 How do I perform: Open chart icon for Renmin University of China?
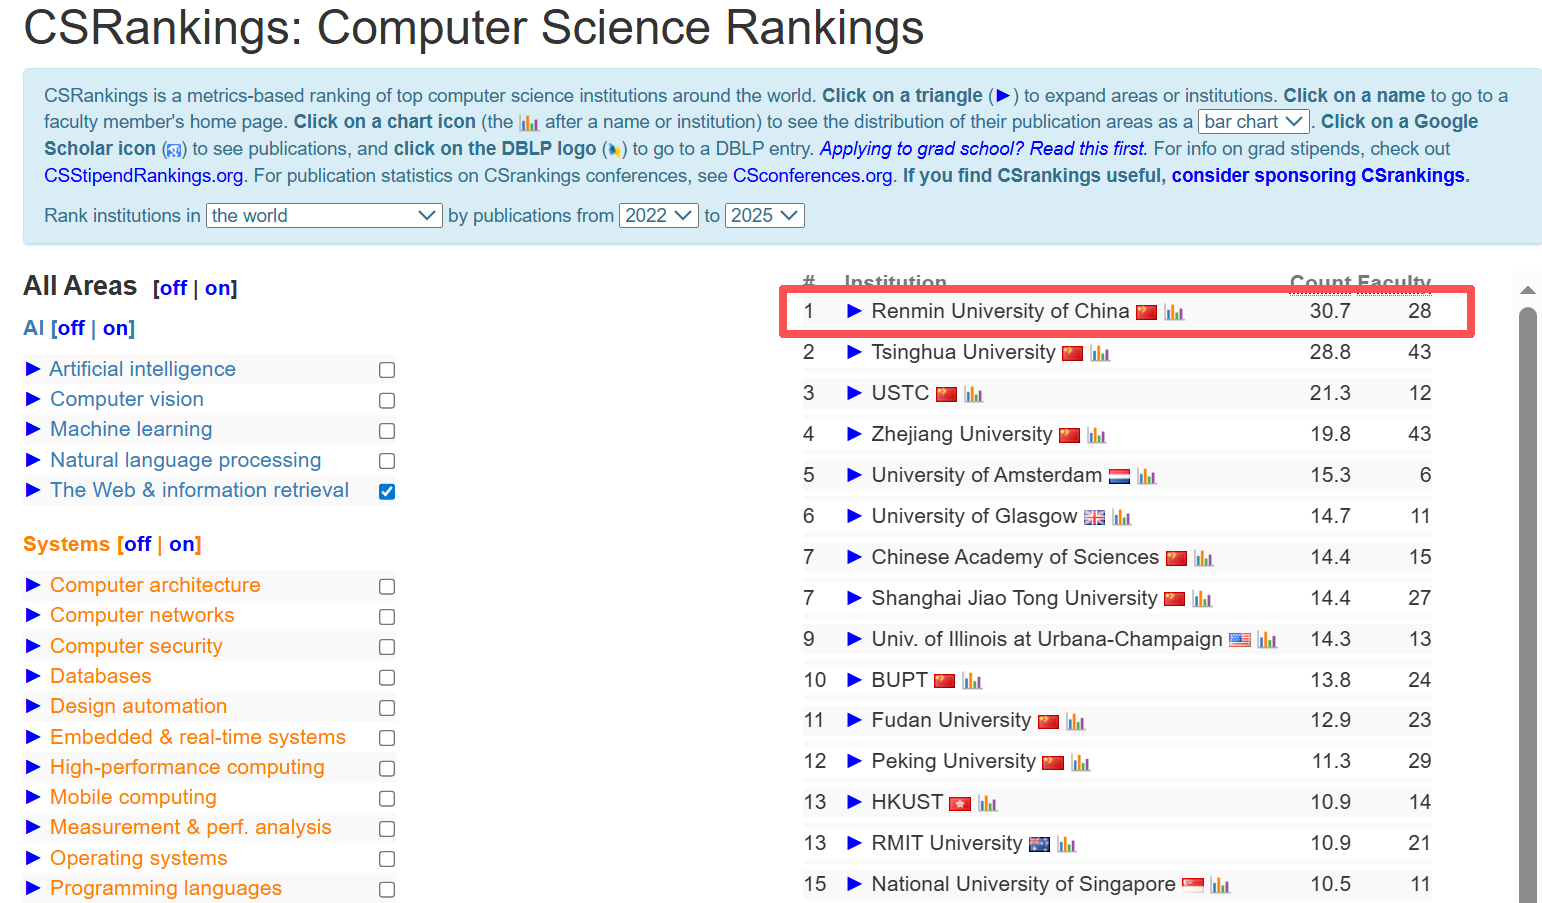coord(1174,313)
